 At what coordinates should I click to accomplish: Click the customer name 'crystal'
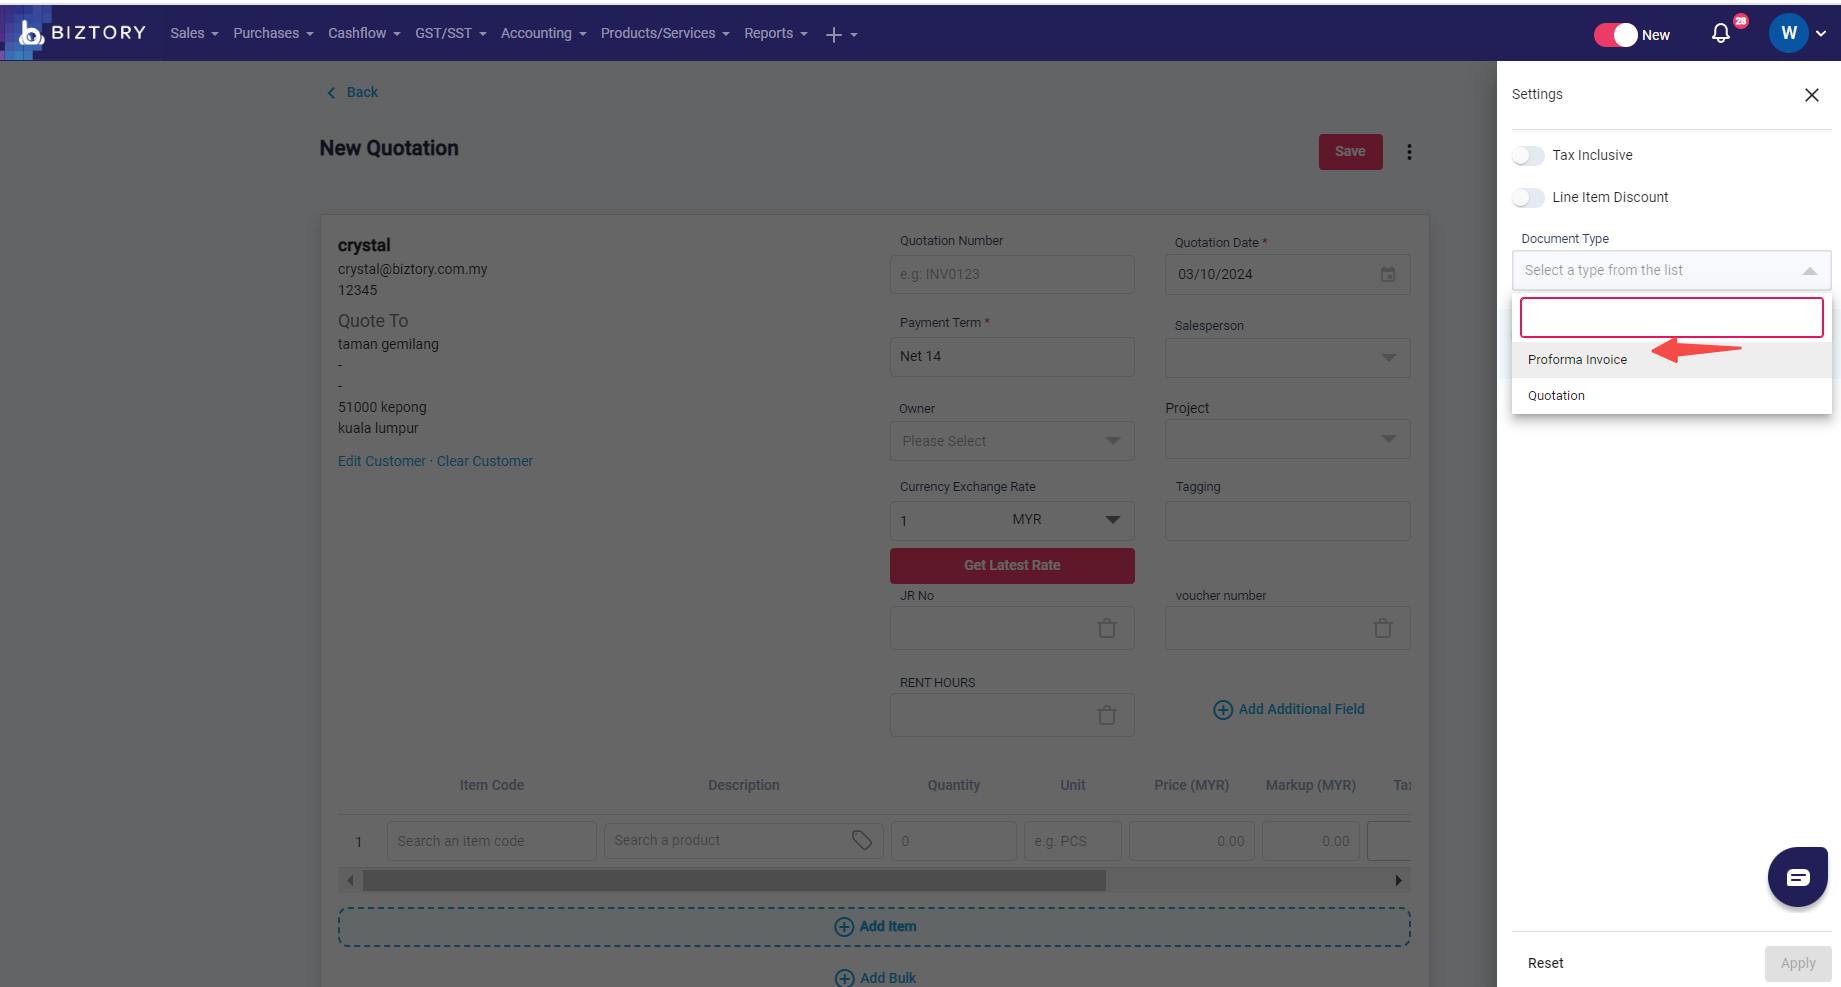tap(364, 246)
